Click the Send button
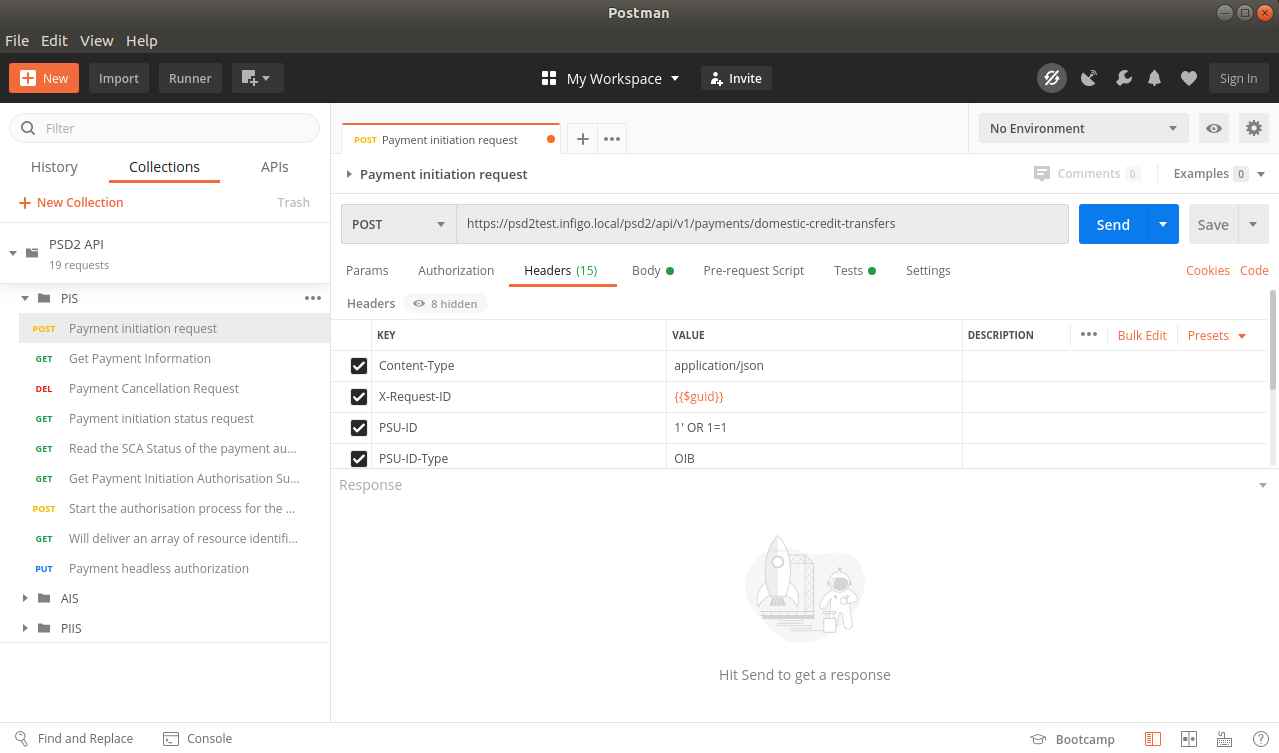Viewport: 1279px width, 753px height. (x=1113, y=224)
